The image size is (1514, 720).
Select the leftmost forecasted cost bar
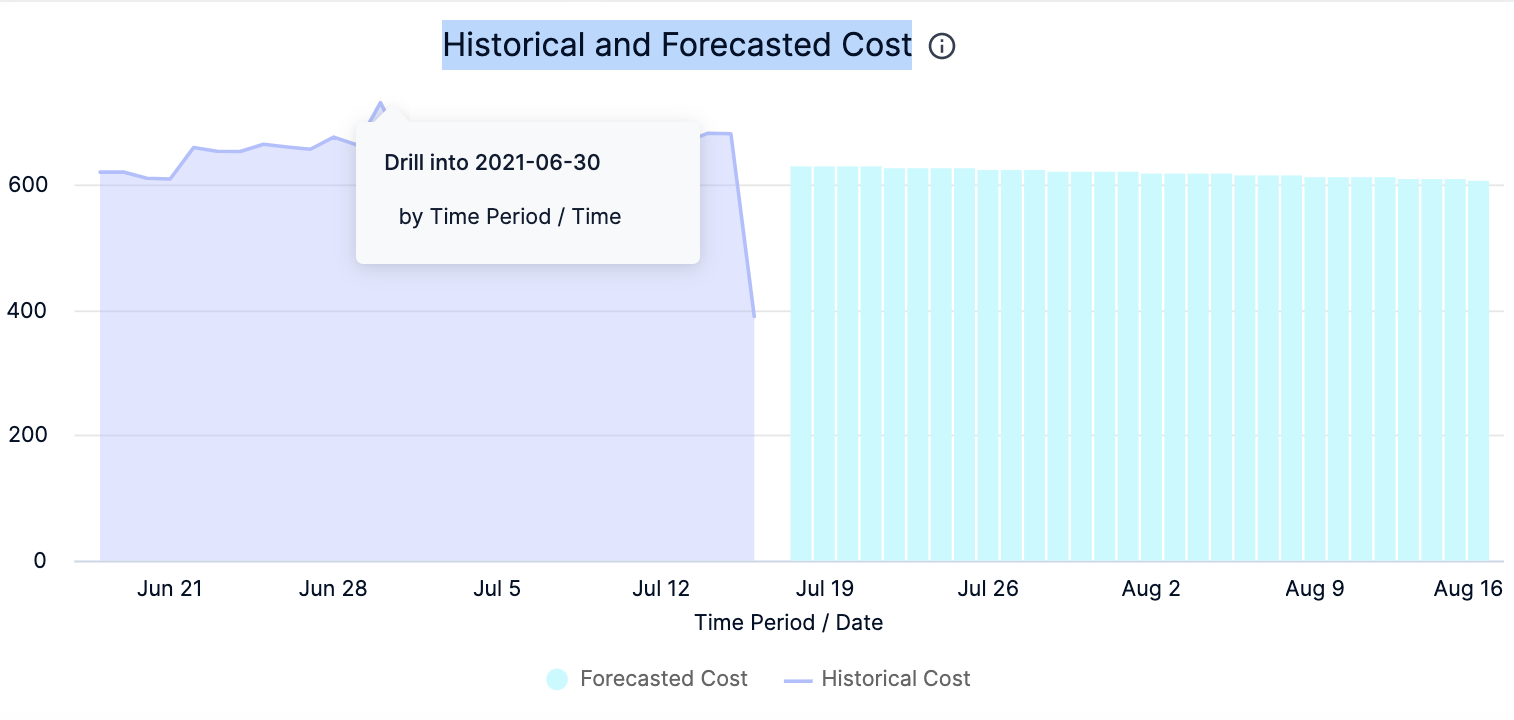(801, 364)
